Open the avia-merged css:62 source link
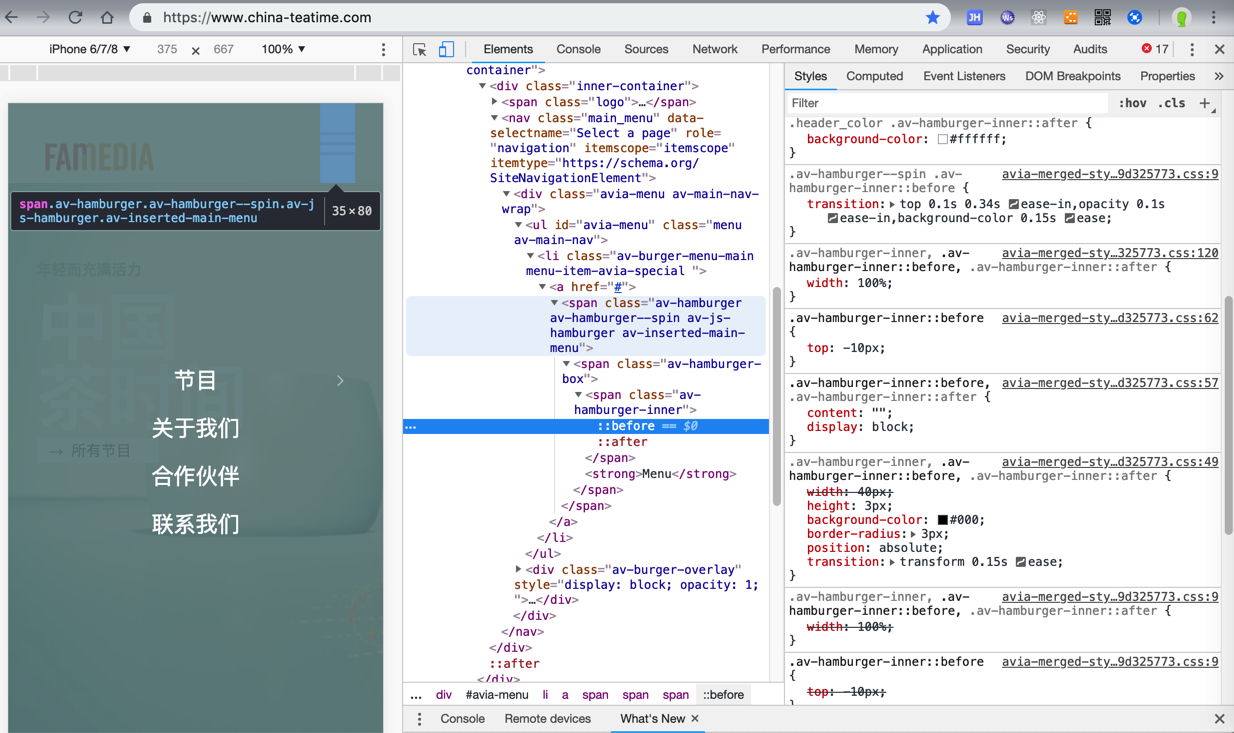Viewport: 1234px width, 733px height. (x=1109, y=318)
